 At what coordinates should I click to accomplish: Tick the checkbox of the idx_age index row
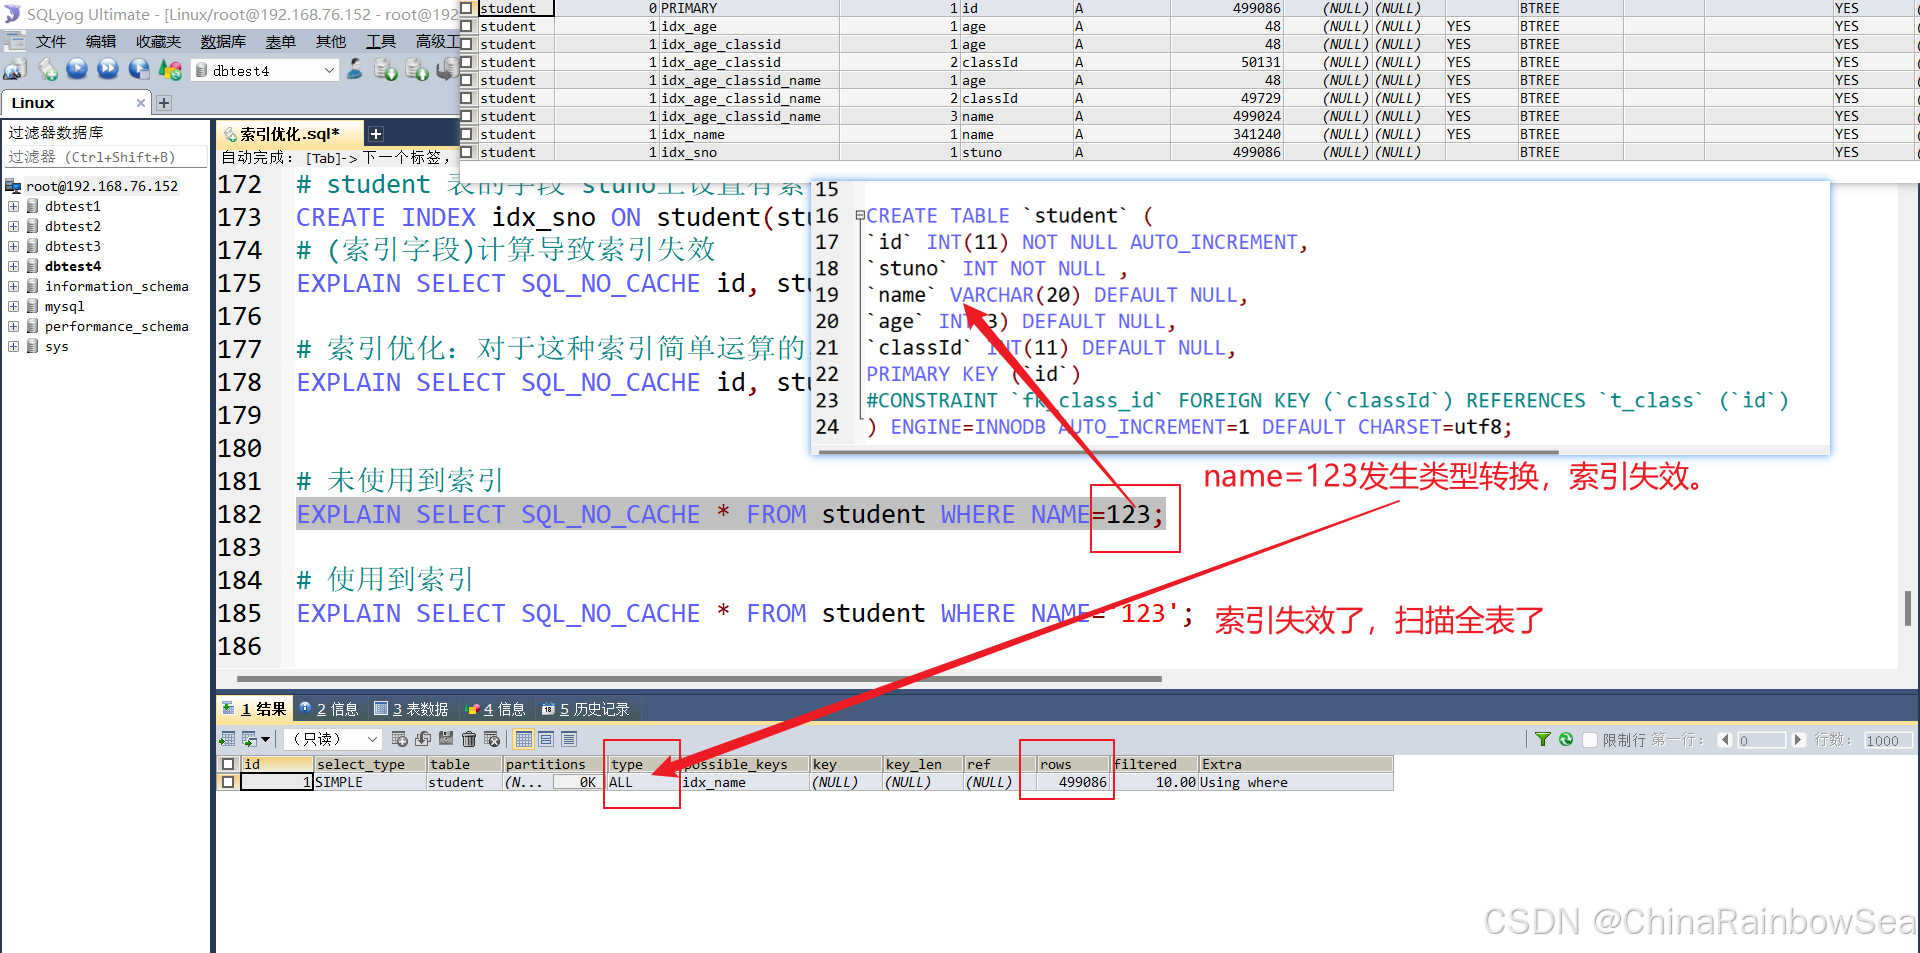pos(467,26)
